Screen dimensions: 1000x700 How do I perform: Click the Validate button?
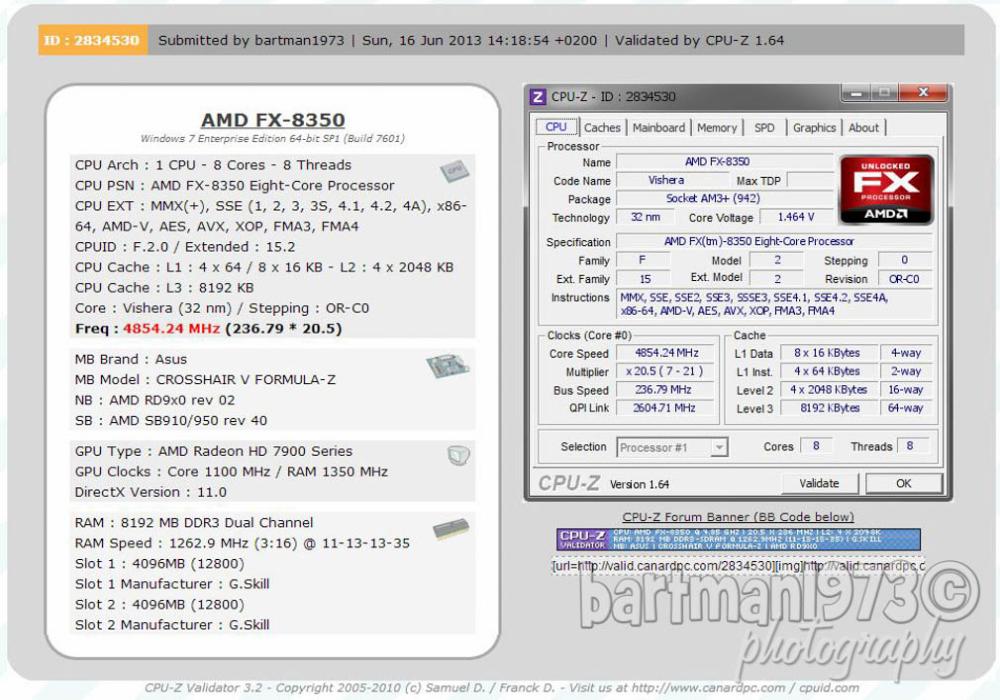click(820, 483)
